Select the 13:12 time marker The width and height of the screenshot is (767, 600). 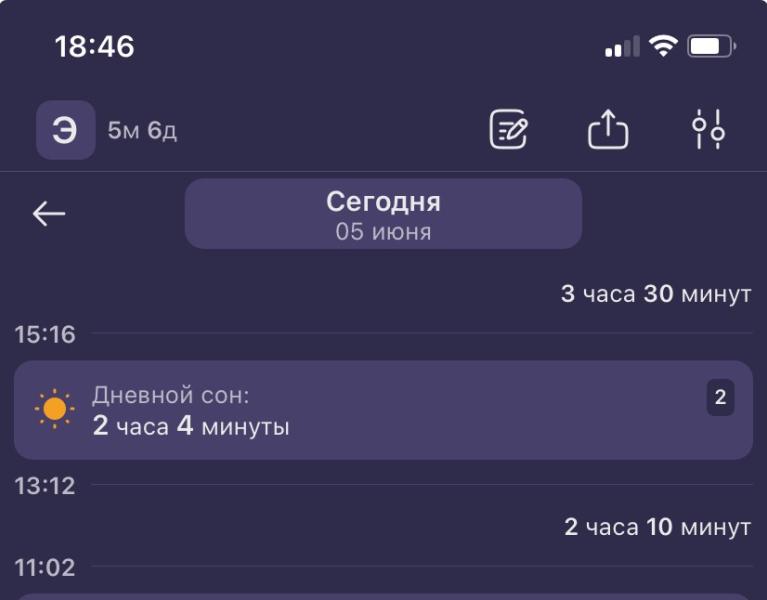coord(45,486)
